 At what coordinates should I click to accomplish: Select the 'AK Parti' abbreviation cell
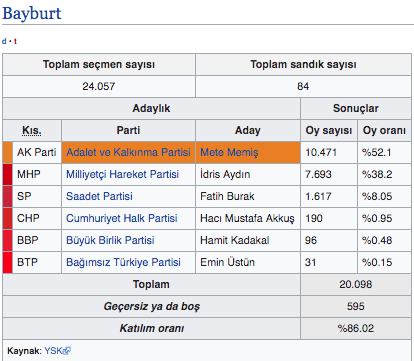pos(37,152)
